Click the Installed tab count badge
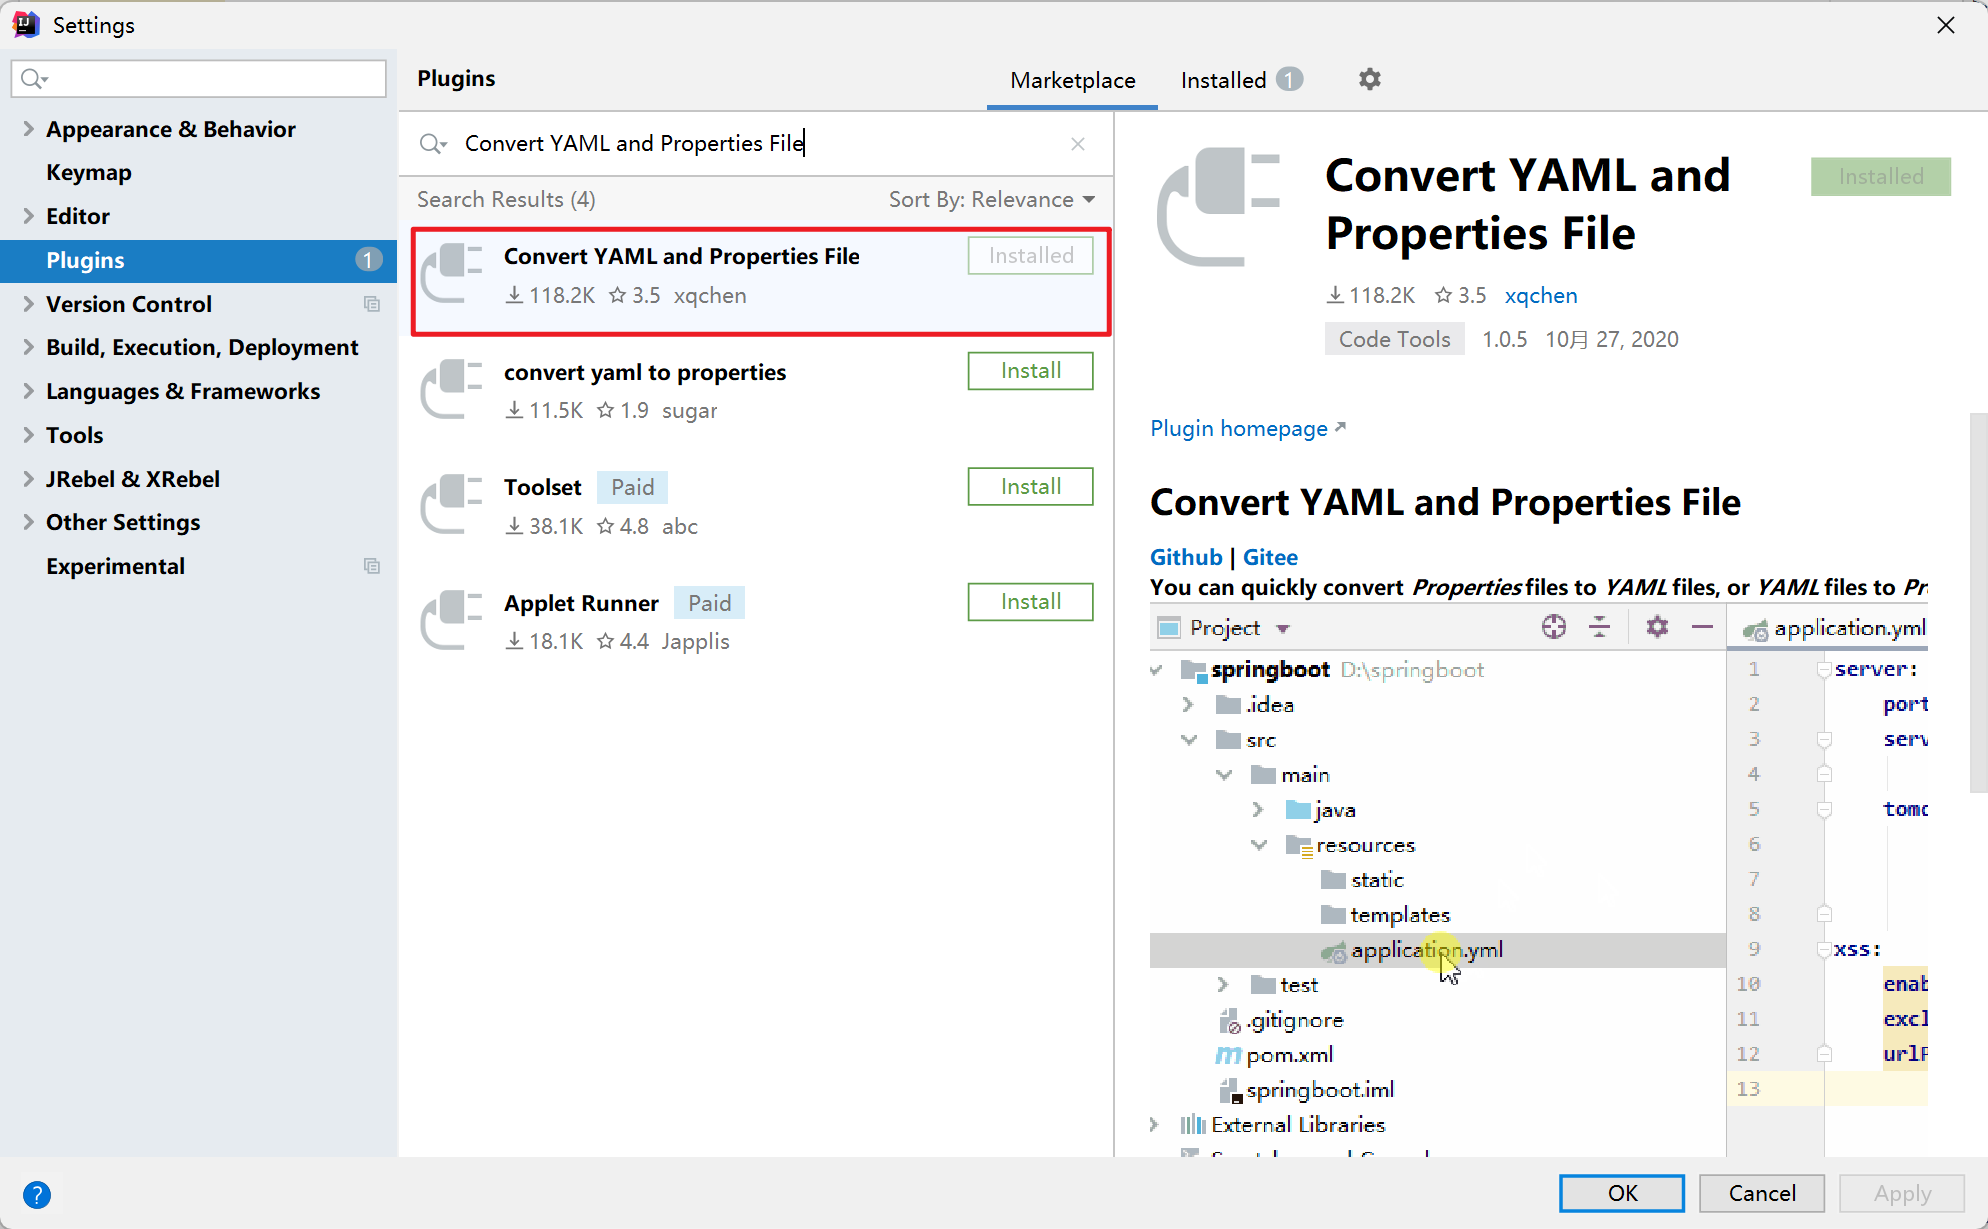Viewport: 1988px width, 1229px height. coord(1290,79)
